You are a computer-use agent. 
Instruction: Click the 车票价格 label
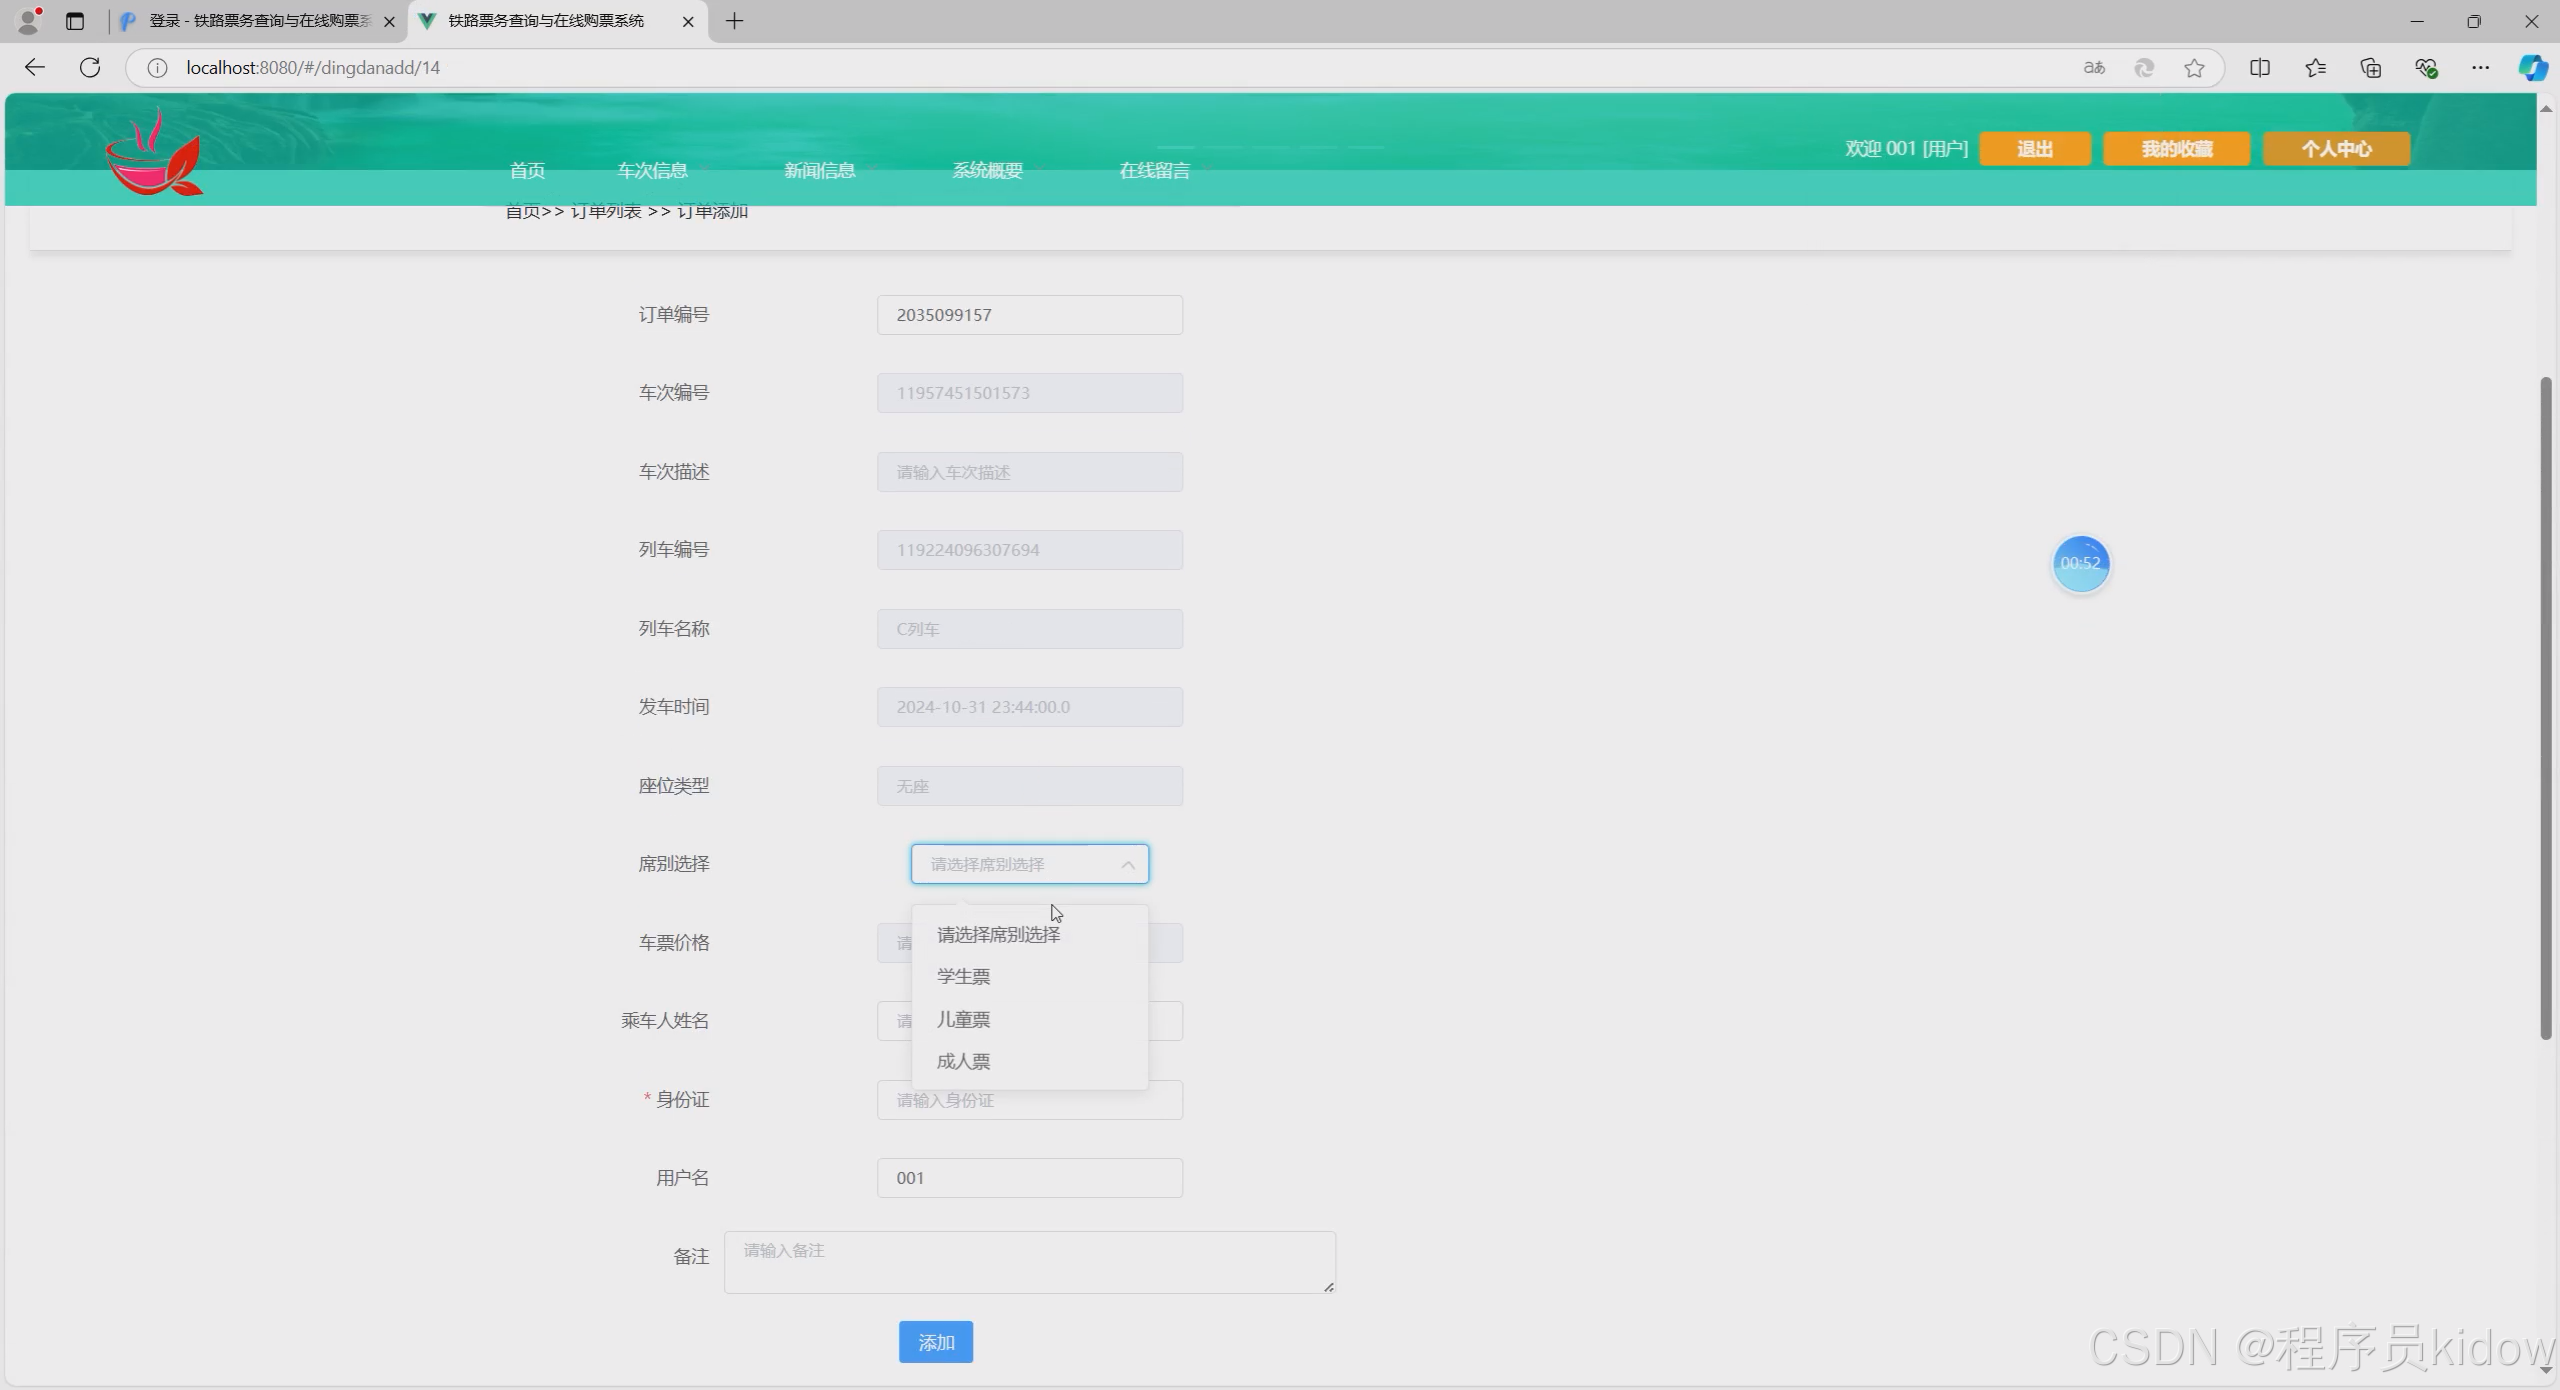click(x=674, y=942)
